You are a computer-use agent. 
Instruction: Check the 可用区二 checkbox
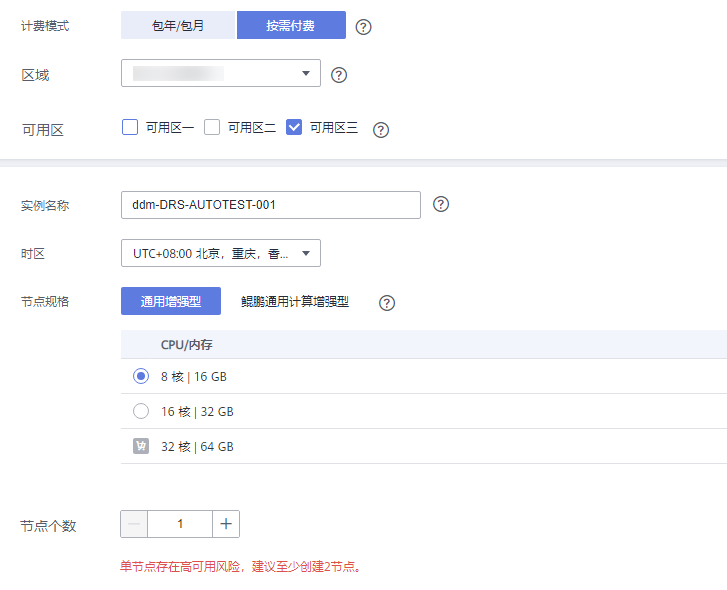(x=212, y=127)
